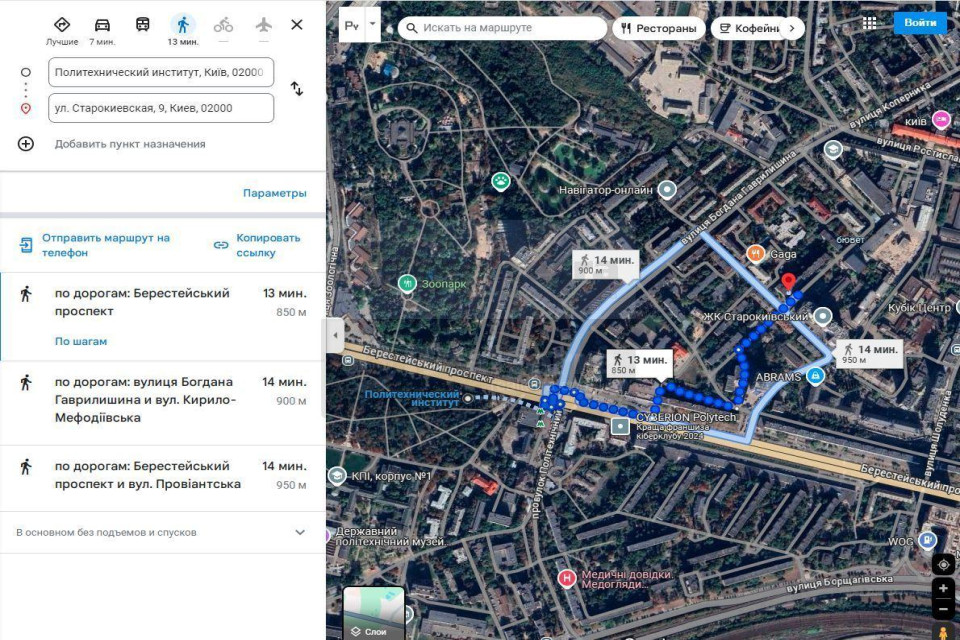Open the Google apps grid
This screenshot has width=960, height=640.
[869, 23]
